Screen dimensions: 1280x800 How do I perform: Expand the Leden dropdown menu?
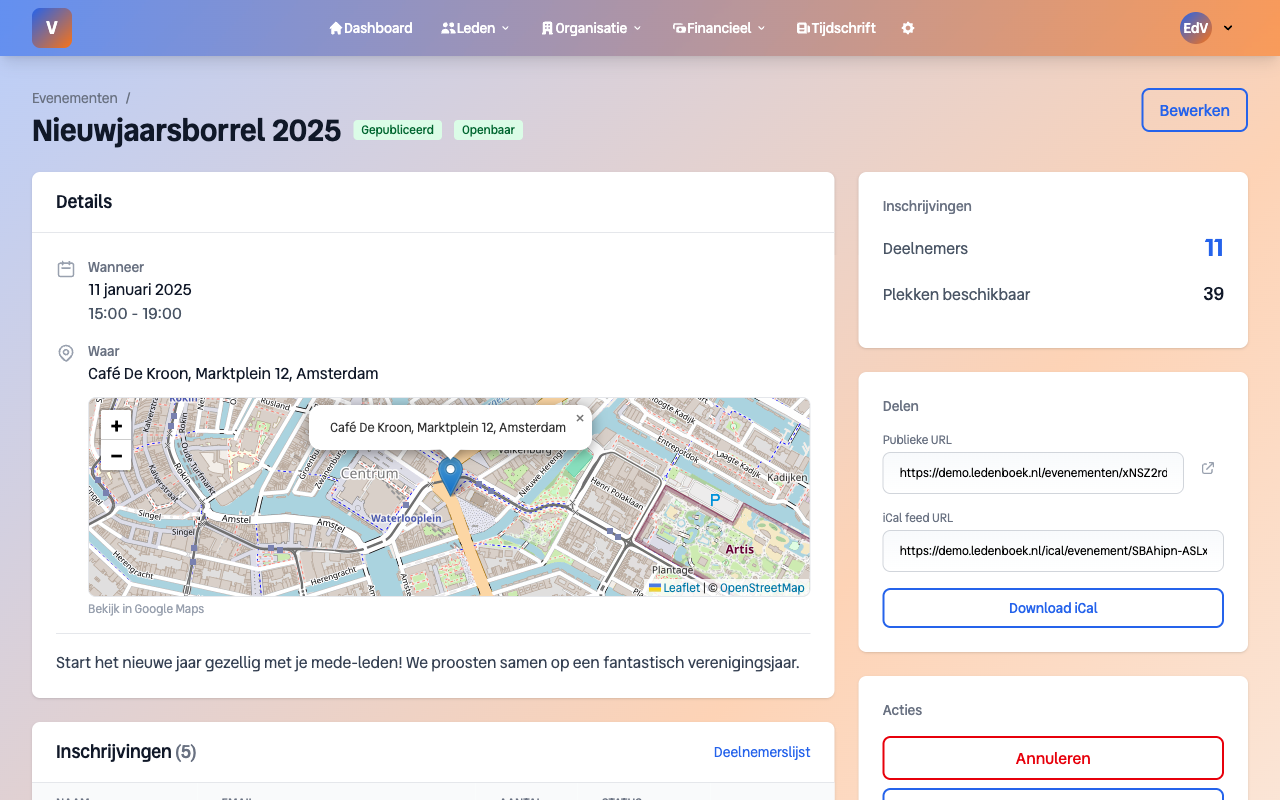pos(475,28)
